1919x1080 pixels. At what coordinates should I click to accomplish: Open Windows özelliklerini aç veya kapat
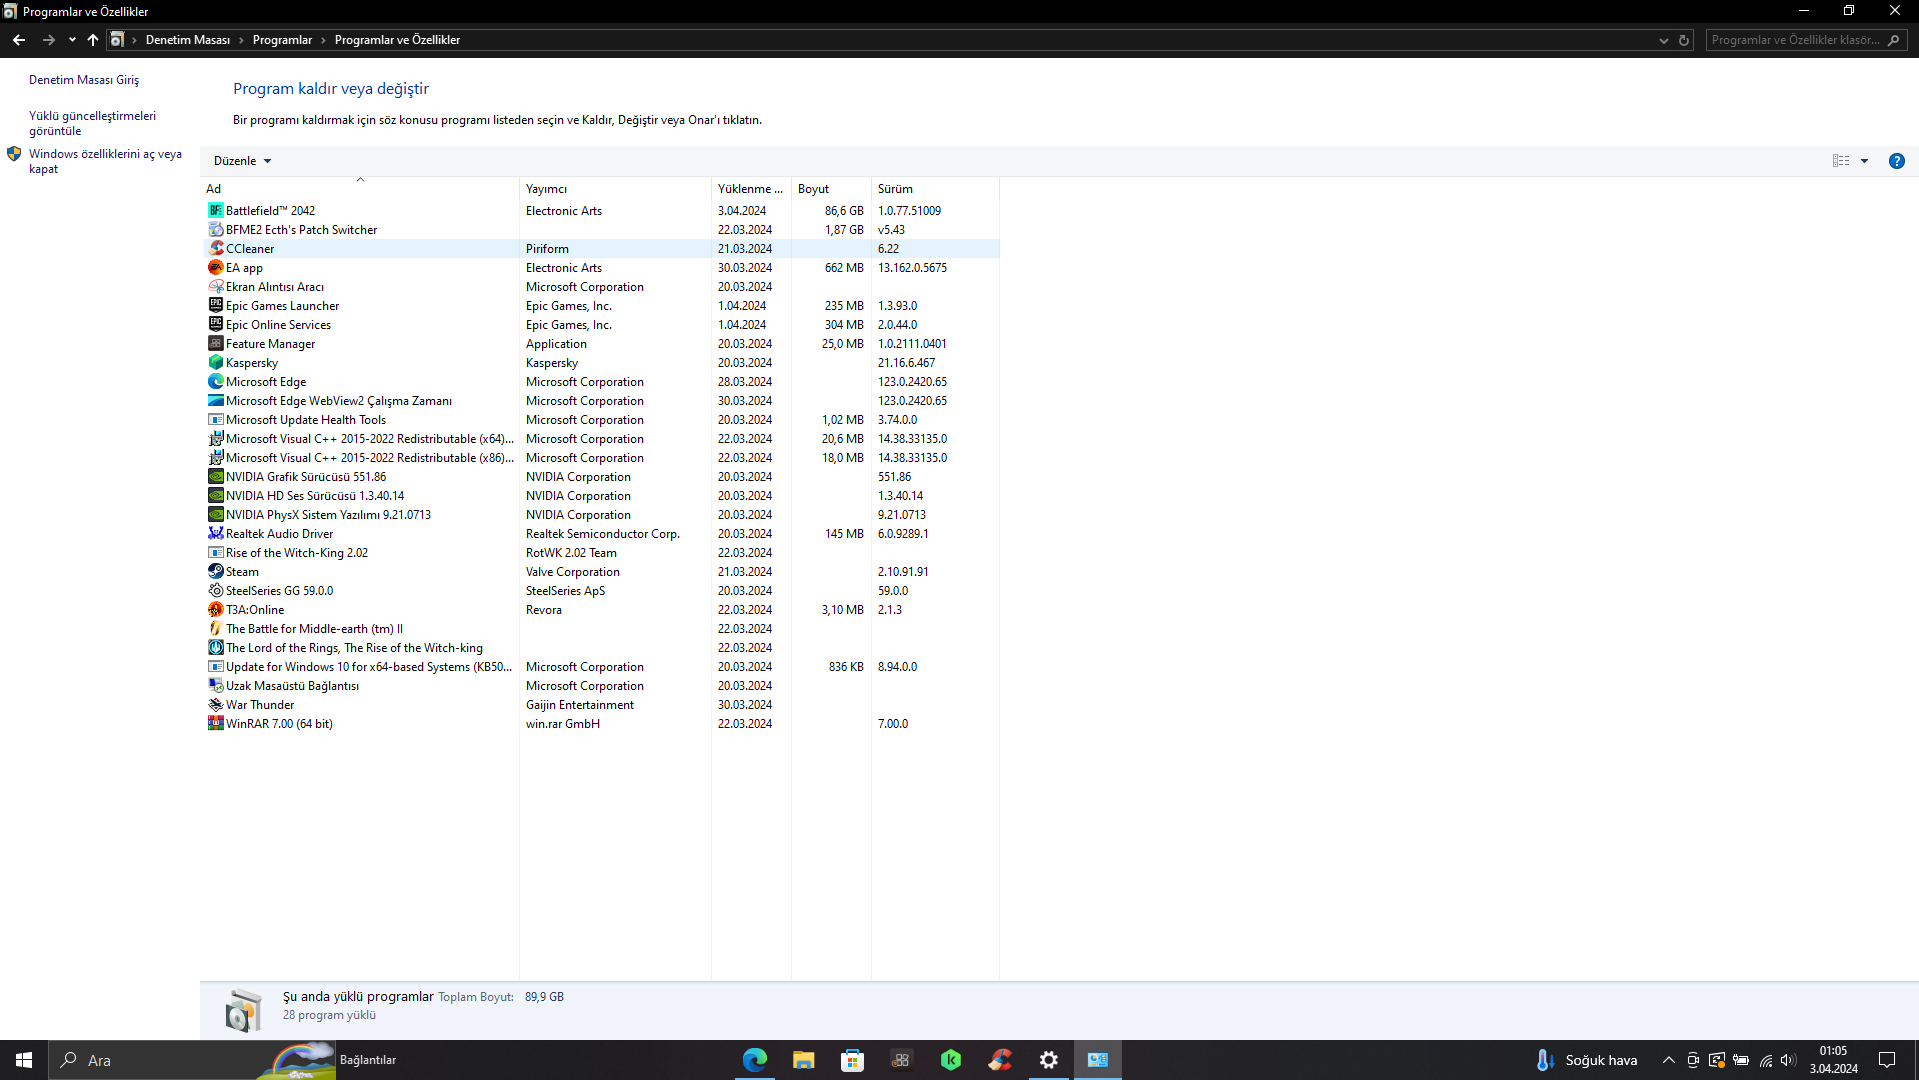tap(105, 162)
